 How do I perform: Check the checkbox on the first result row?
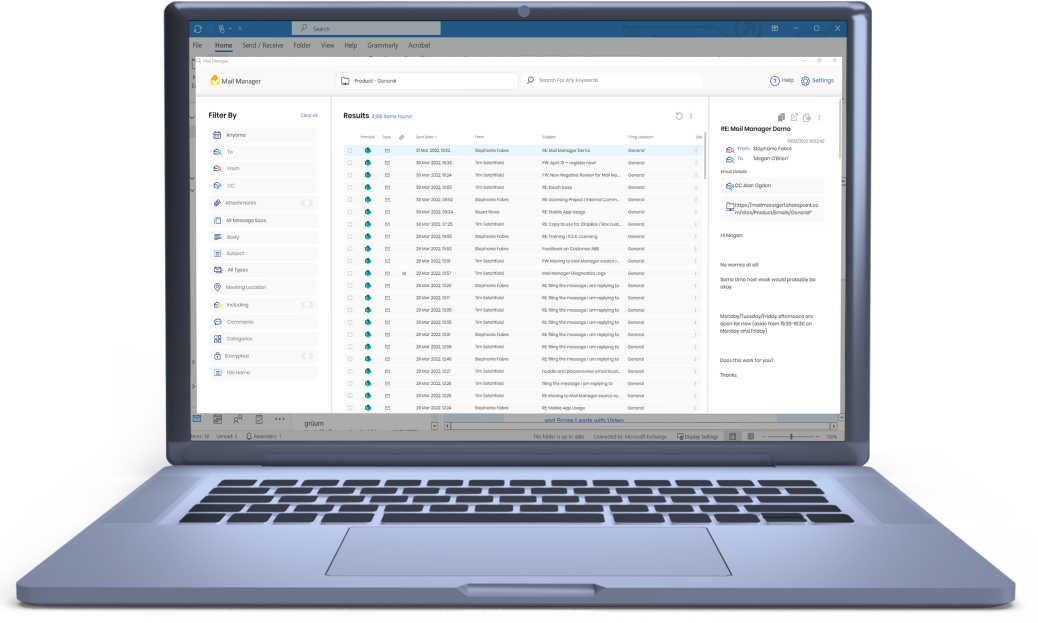[x=349, y=149]
